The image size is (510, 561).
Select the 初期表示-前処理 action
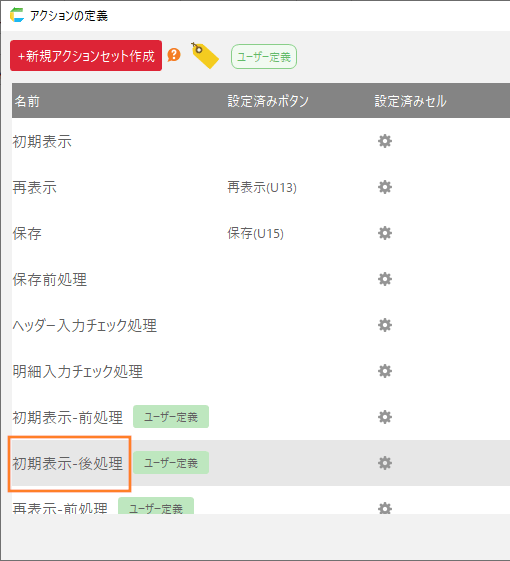pyautogui.click(x=68, y=417)
